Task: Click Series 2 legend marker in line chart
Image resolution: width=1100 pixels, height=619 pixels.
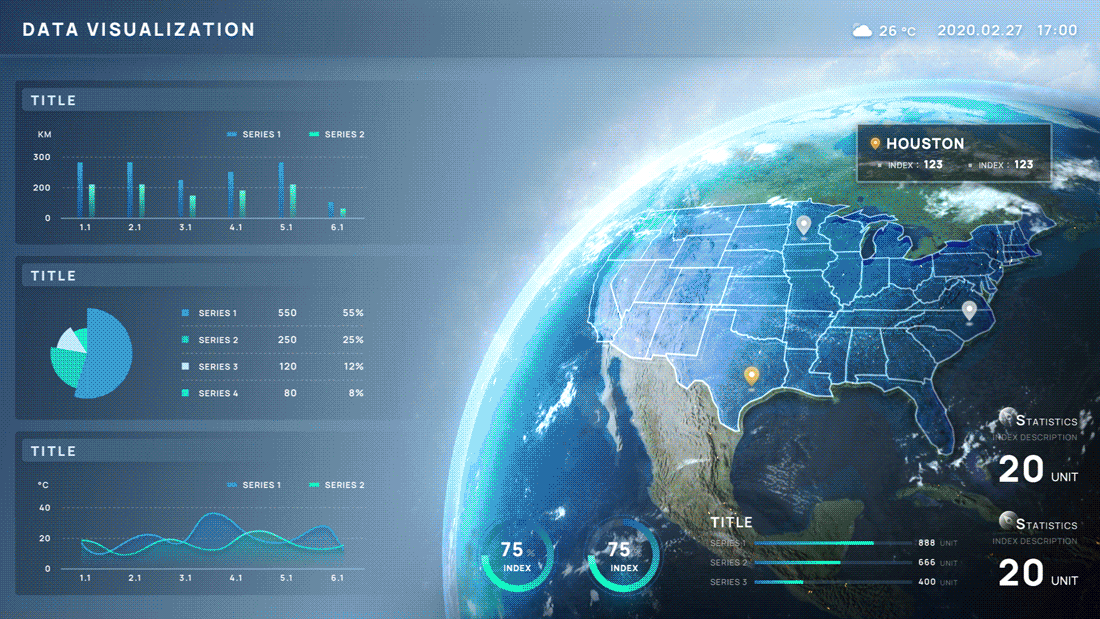Action: (314, 485)
